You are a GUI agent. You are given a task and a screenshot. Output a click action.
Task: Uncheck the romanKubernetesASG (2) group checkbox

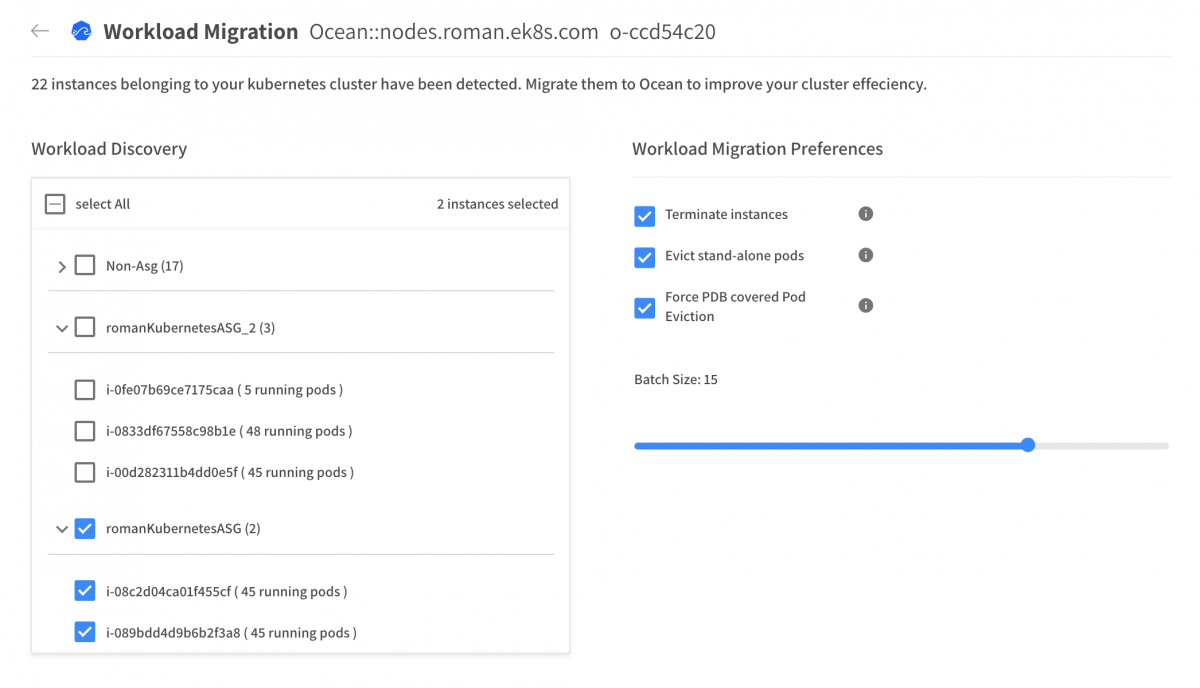click(x=85, y=528)
